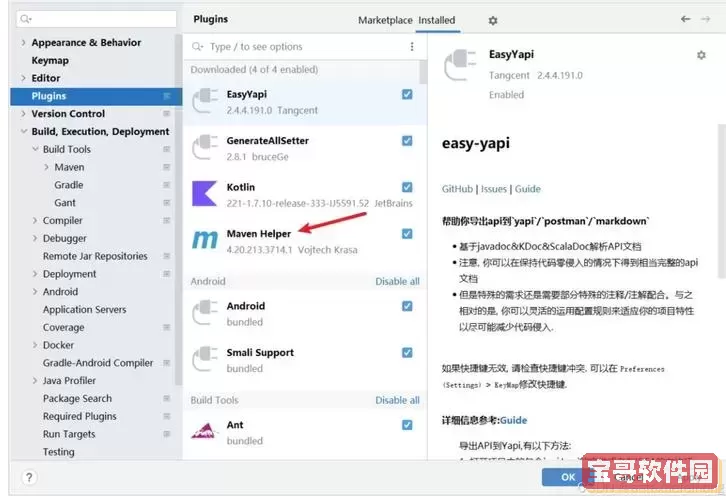This screenshot has width=726, height=500.
Task: Toggle the Maven Helper plugin checkbox
Action: 407,234
